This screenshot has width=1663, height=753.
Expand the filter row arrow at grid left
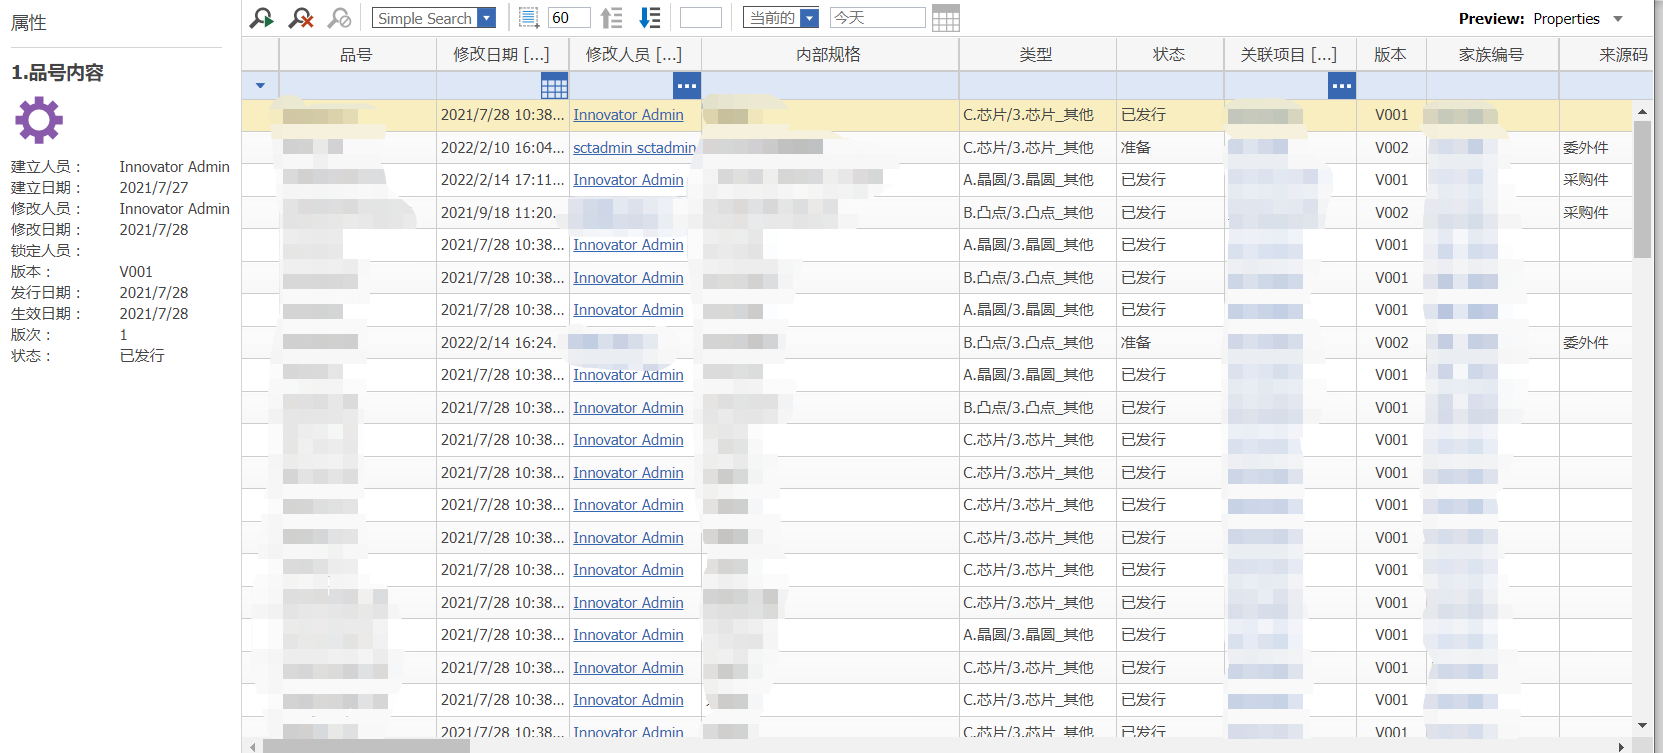click(260, 86)
